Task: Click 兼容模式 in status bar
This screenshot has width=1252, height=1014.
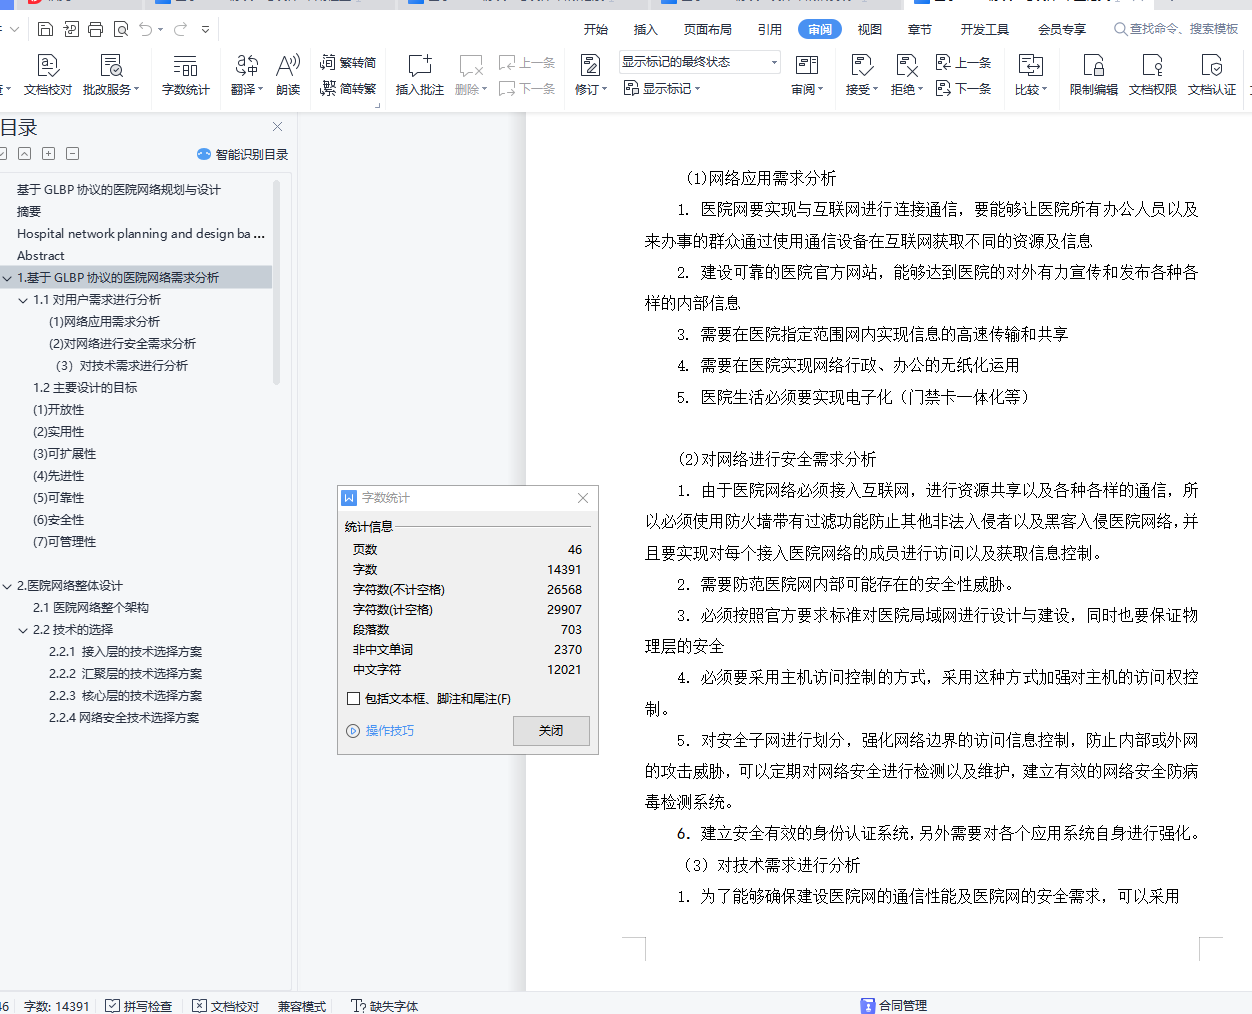Action: click(302, 1006)
